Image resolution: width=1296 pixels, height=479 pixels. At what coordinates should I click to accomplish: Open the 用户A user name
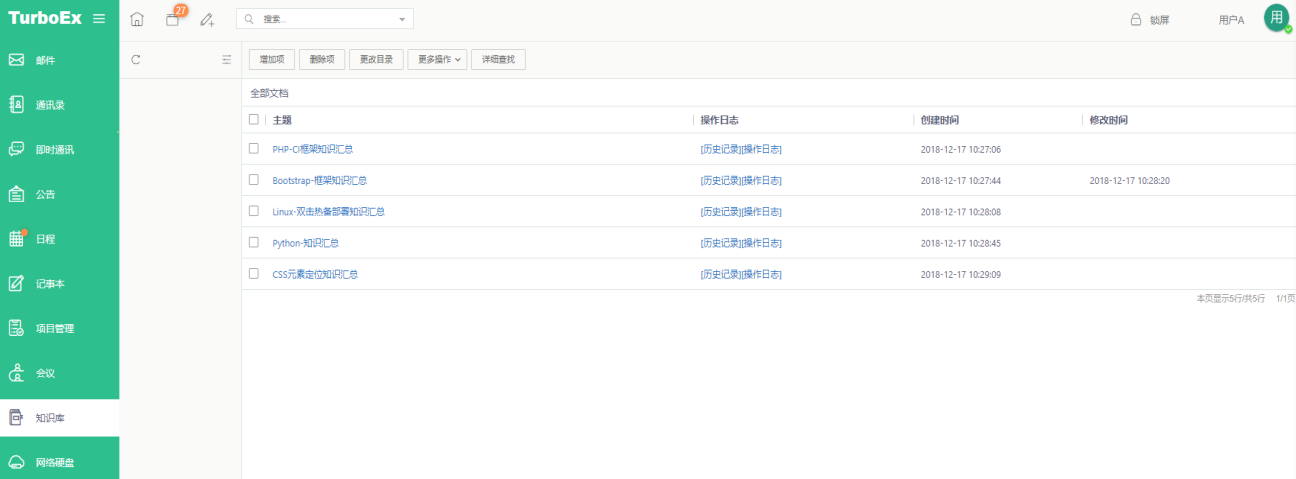coord(1231,20)
